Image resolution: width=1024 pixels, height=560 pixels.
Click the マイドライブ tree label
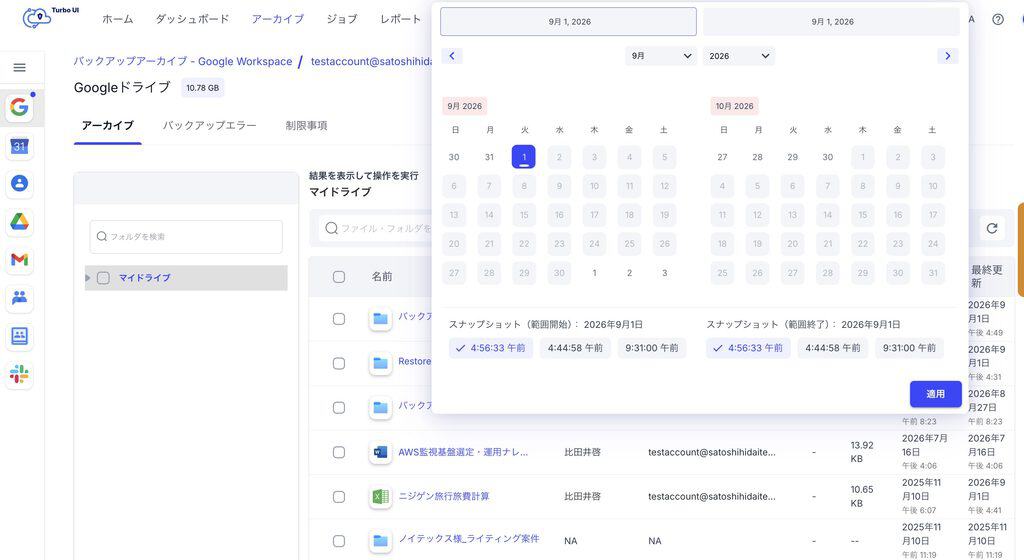(144, 278)
